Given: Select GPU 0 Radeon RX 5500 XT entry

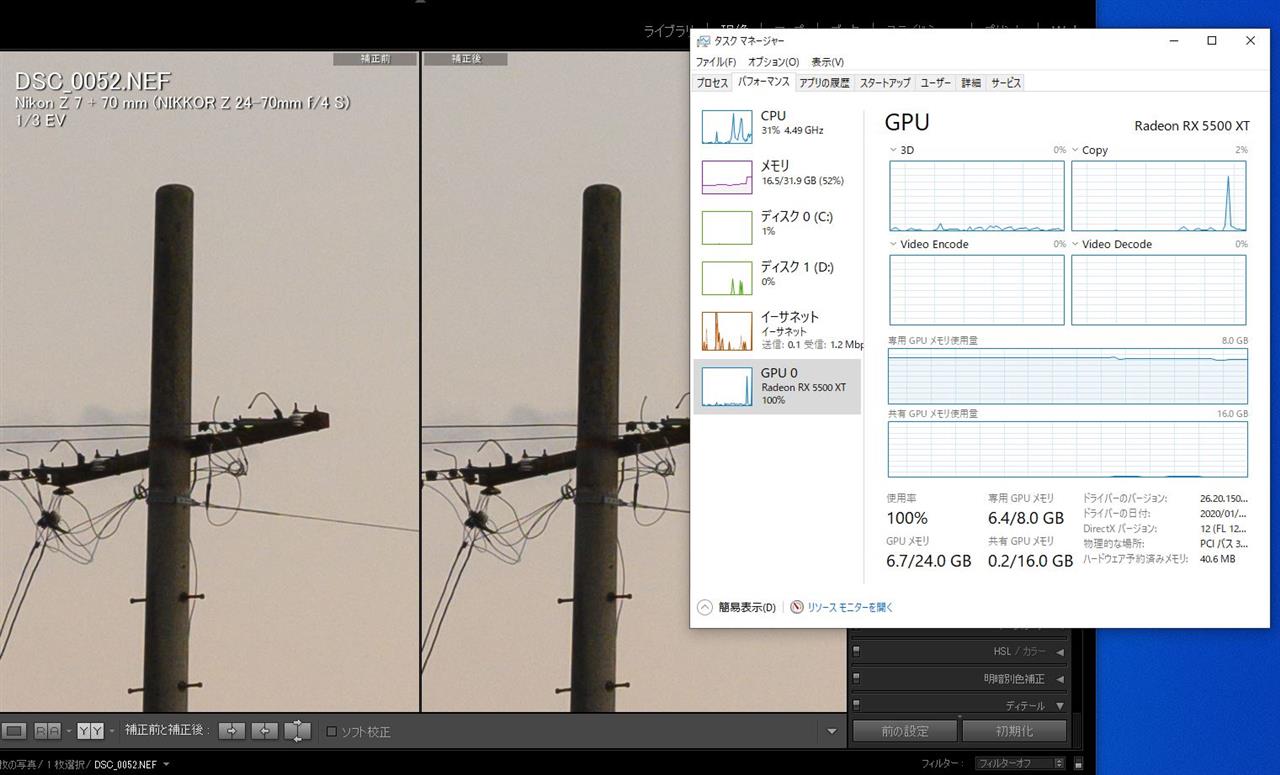Looking at the screenshot, I should coord(777,386).
